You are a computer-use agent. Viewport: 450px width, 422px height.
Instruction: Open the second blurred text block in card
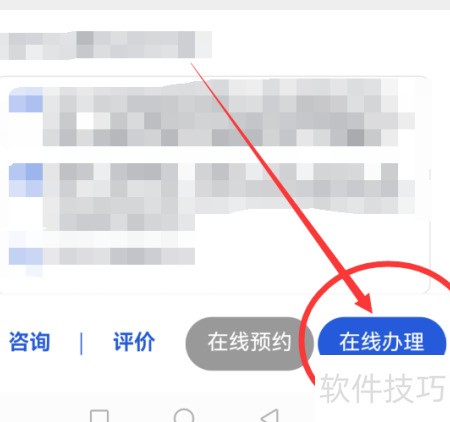tap(229, 197)
